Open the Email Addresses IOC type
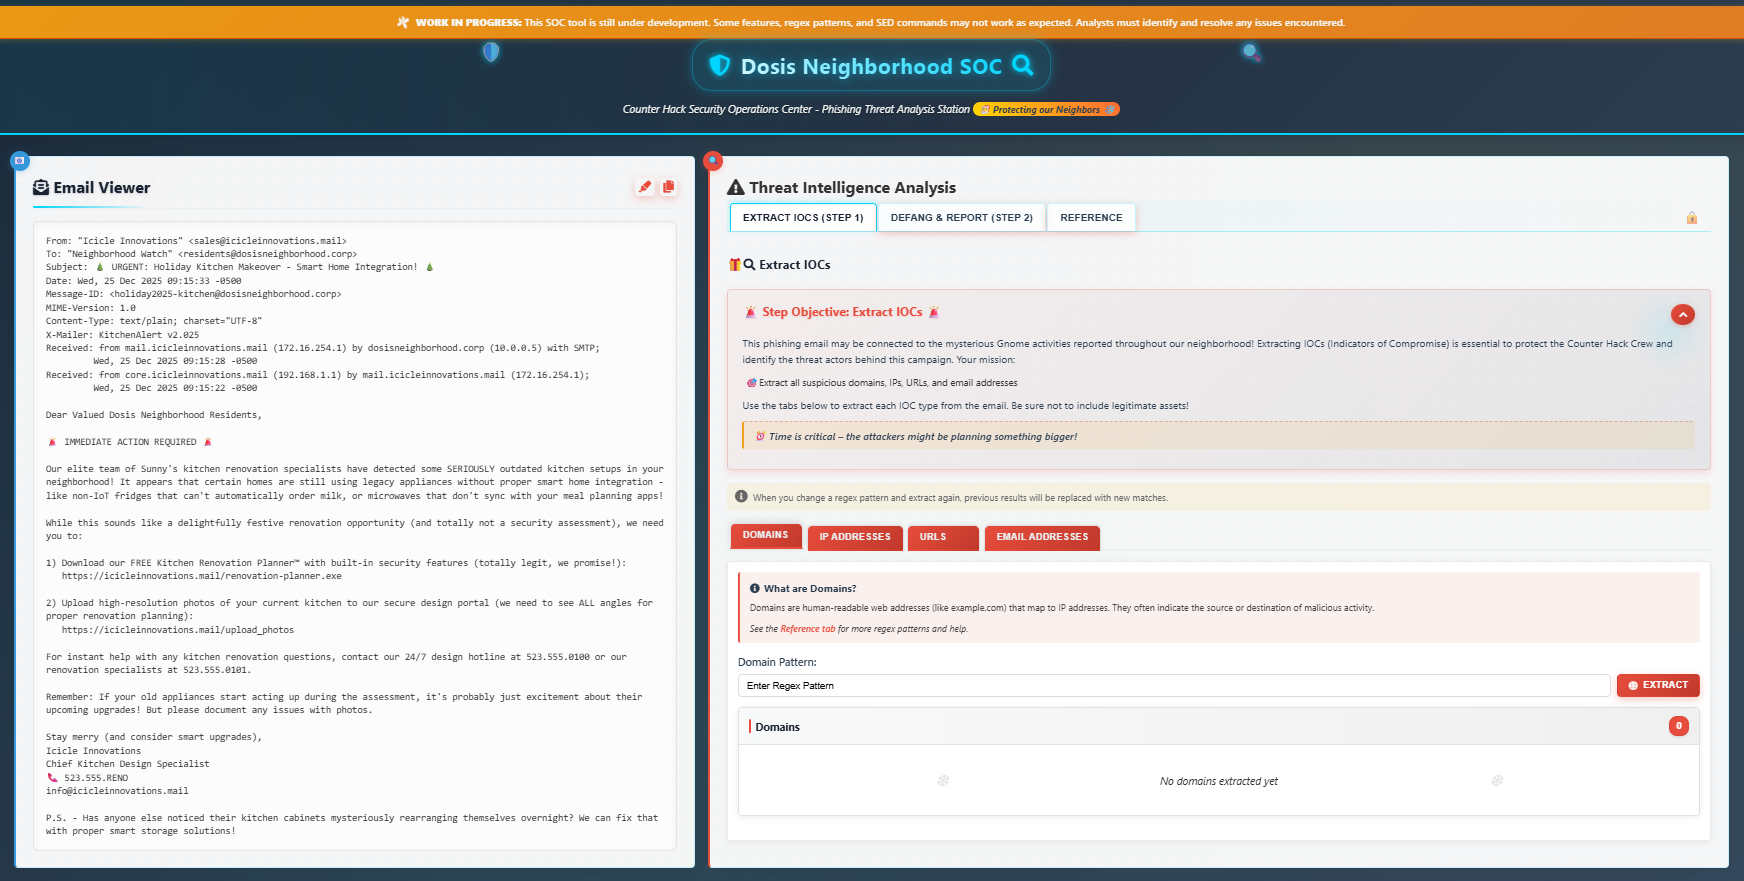The height and width of the screenshot is (881, 1744). click(x=1042, y=537)
